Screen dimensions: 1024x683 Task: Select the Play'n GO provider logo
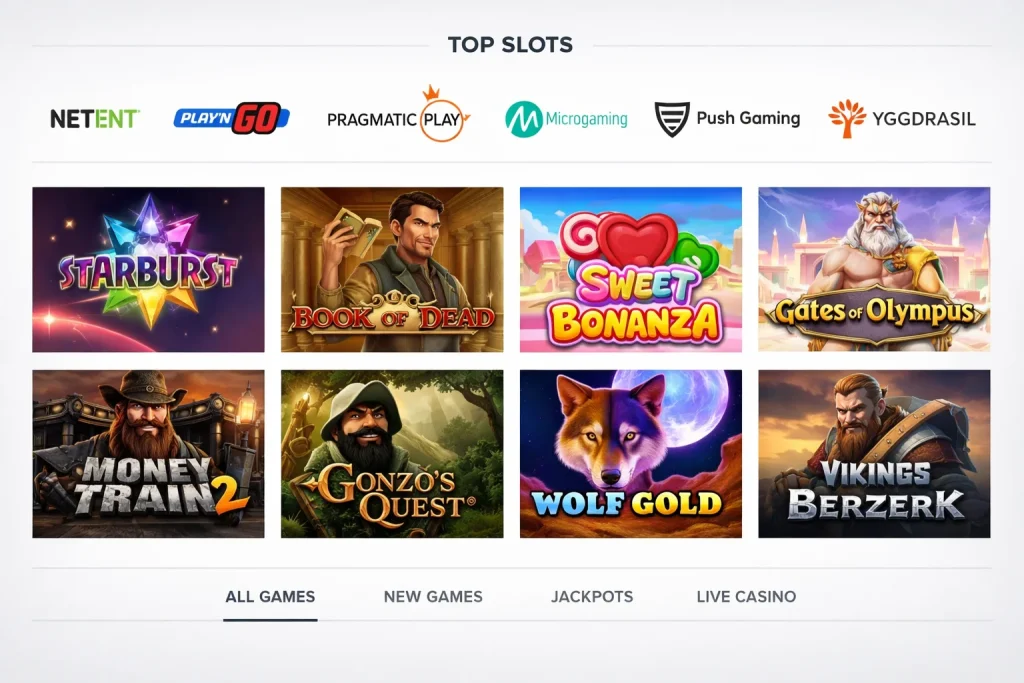(x=231, y=119)
